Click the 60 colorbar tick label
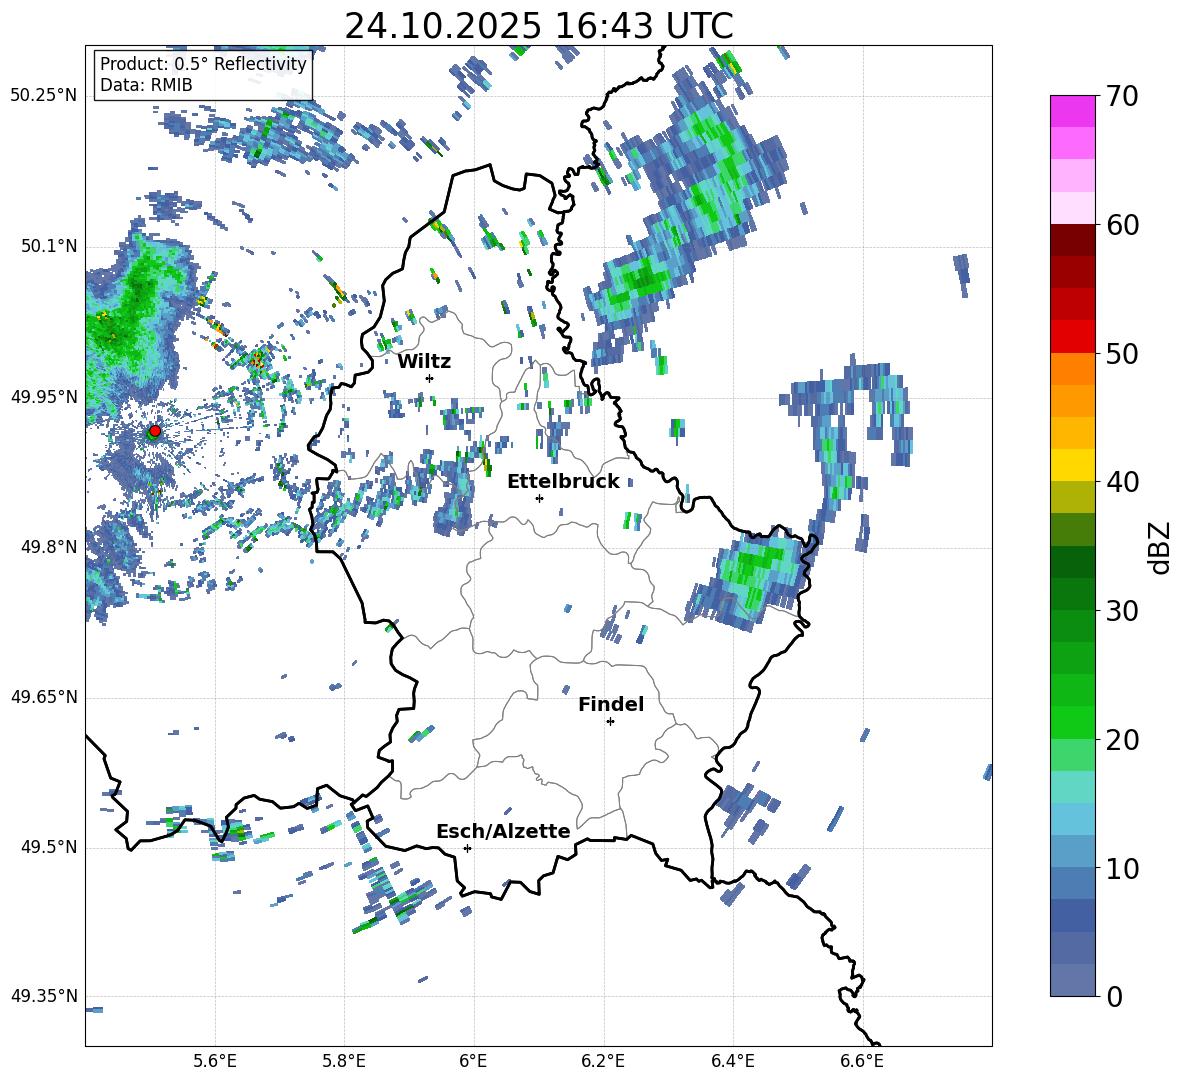Image resolution: width=1184 pixels, height=1081 pixels. click(x=1121, y=225)
